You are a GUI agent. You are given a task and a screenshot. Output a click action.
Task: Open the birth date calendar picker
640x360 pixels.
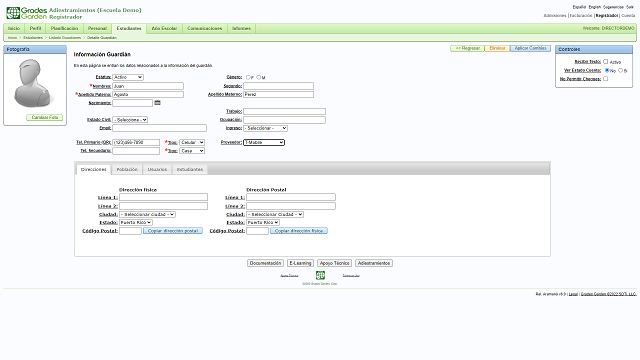point(158,103)
